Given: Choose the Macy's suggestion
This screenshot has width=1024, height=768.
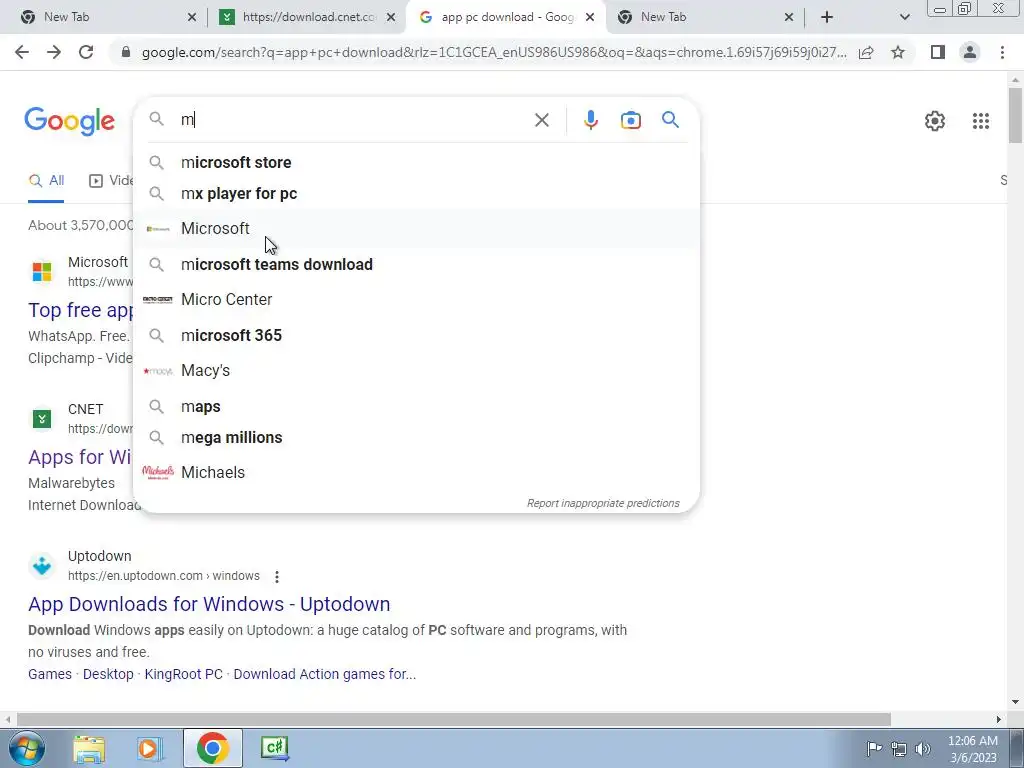Looking at the screenshot, I should coord(417,371).
